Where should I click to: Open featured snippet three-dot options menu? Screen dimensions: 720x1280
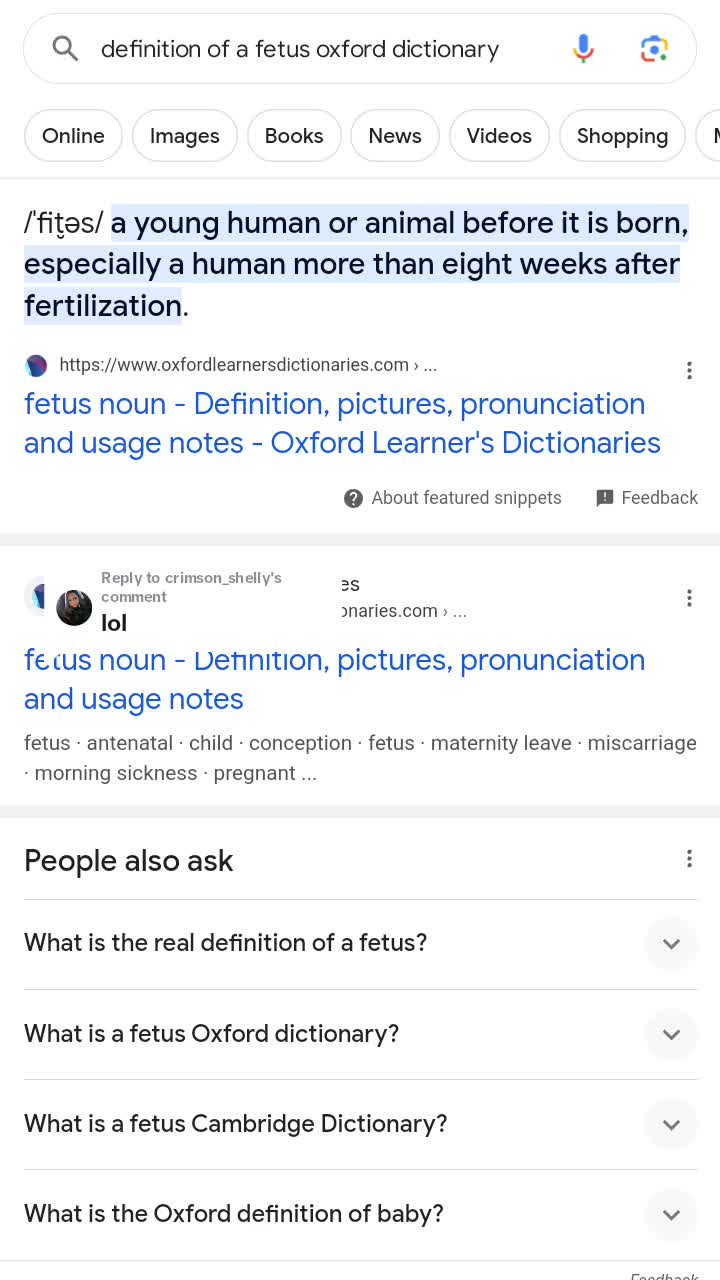pyautogui.click(x=689, y=371)
